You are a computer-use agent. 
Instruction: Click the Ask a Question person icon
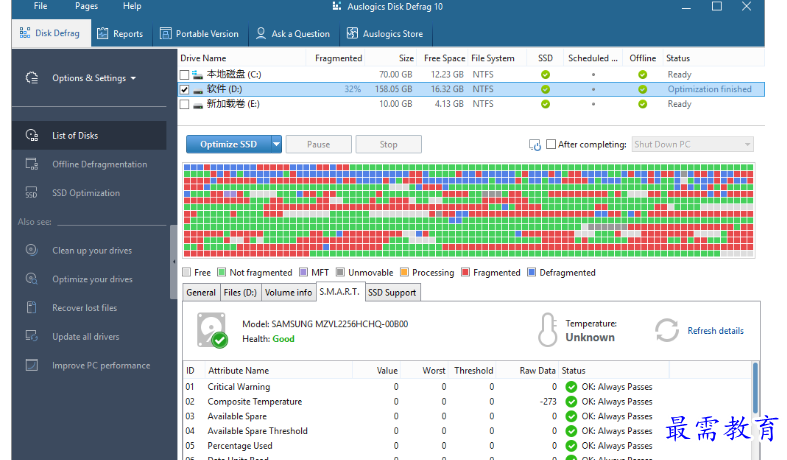coord(261,33)
